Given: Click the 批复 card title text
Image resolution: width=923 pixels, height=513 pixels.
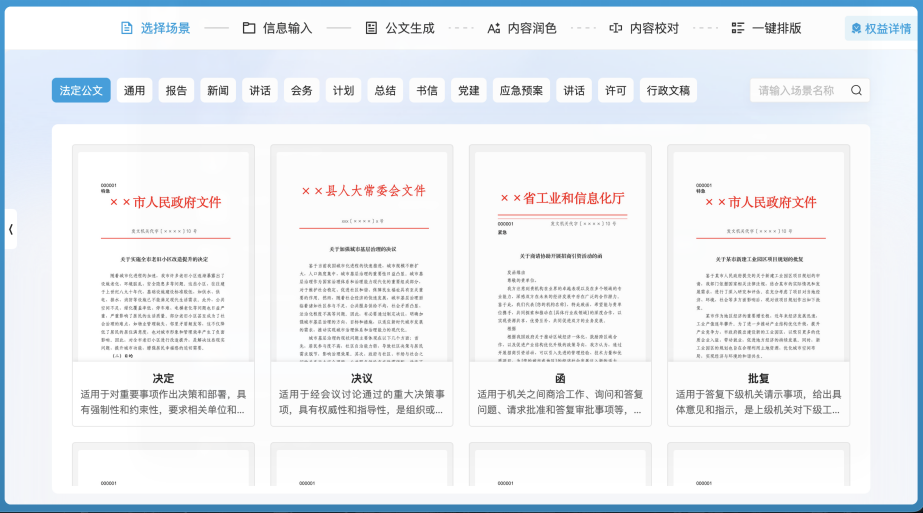Looking at the screenshot, I should [758, 378].
